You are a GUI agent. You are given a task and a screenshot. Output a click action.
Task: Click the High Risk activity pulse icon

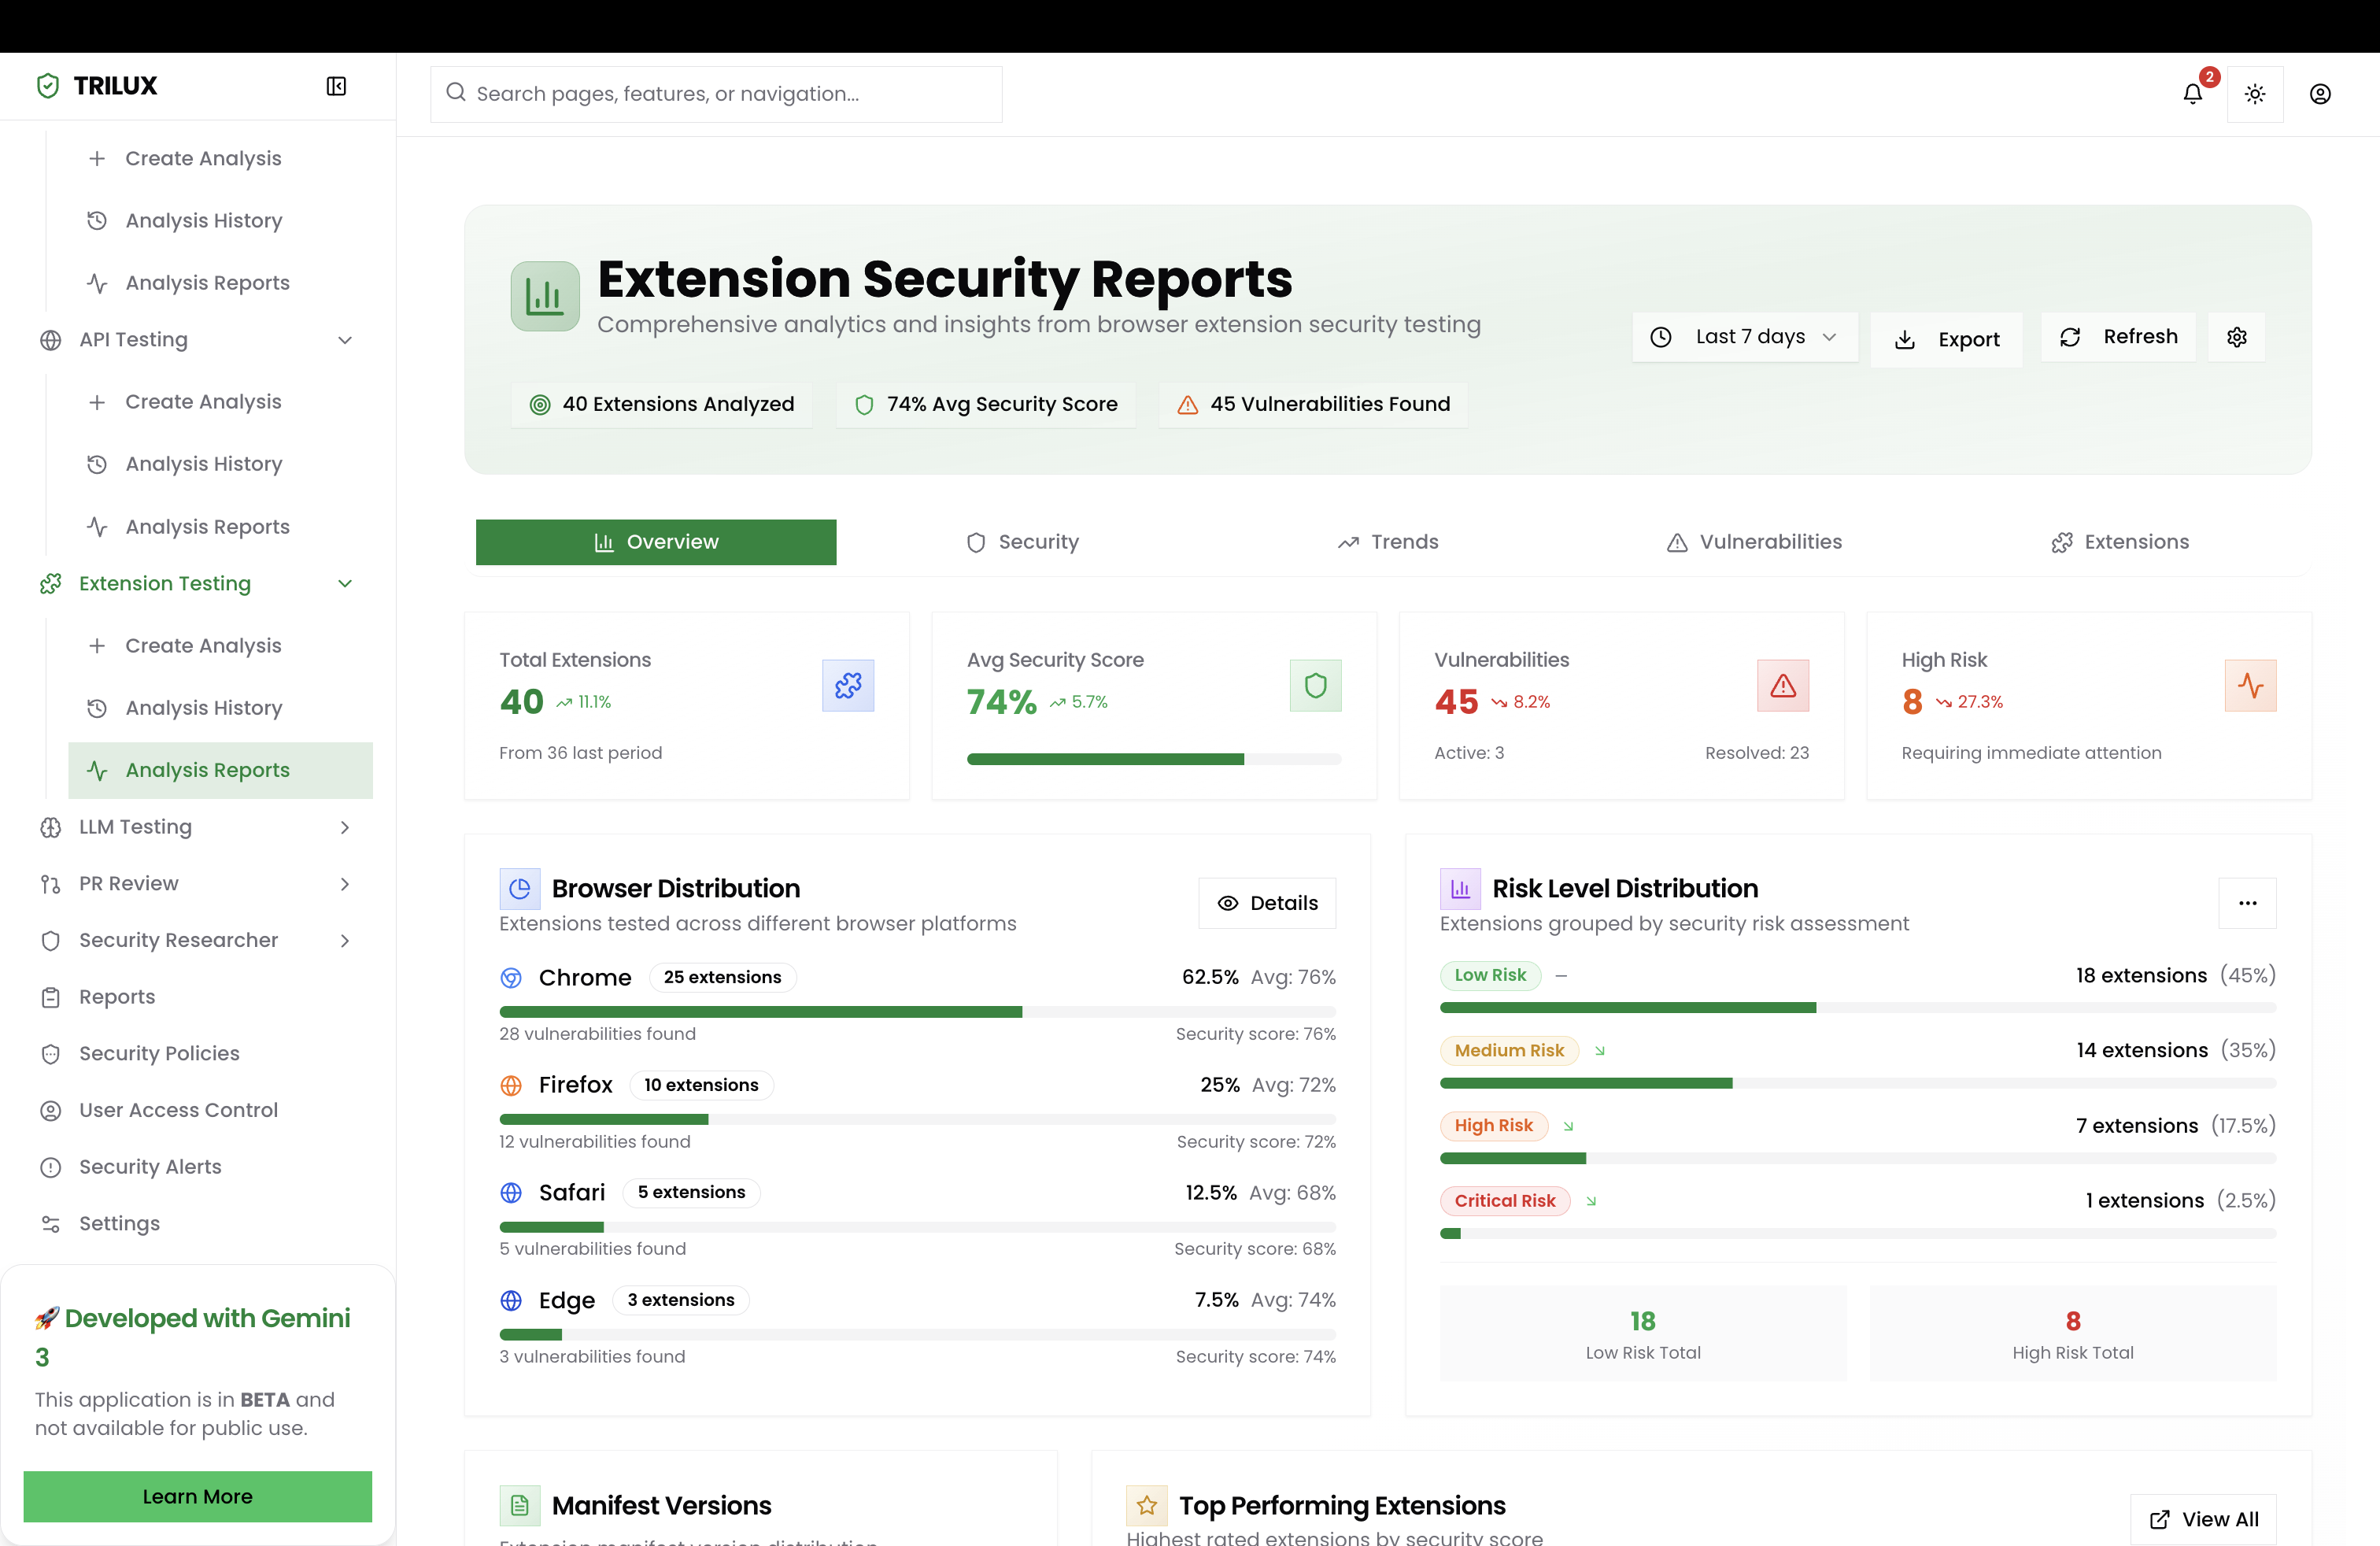click(2250, 685)
